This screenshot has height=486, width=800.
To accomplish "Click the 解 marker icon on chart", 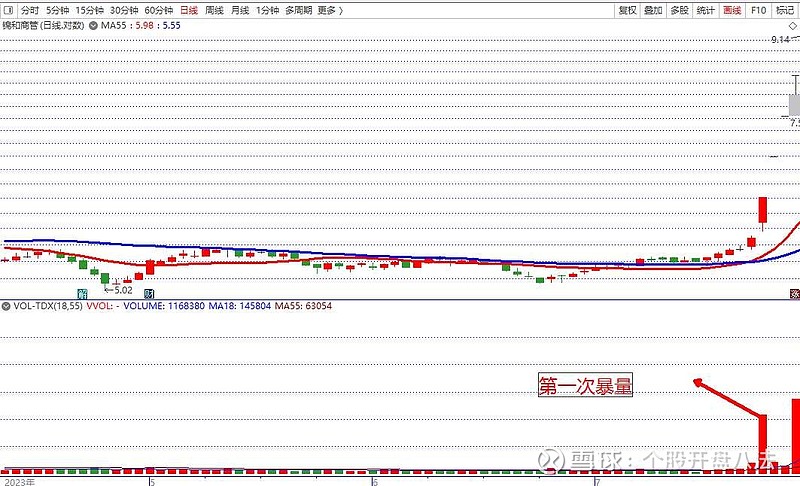I will click(83, 294).
